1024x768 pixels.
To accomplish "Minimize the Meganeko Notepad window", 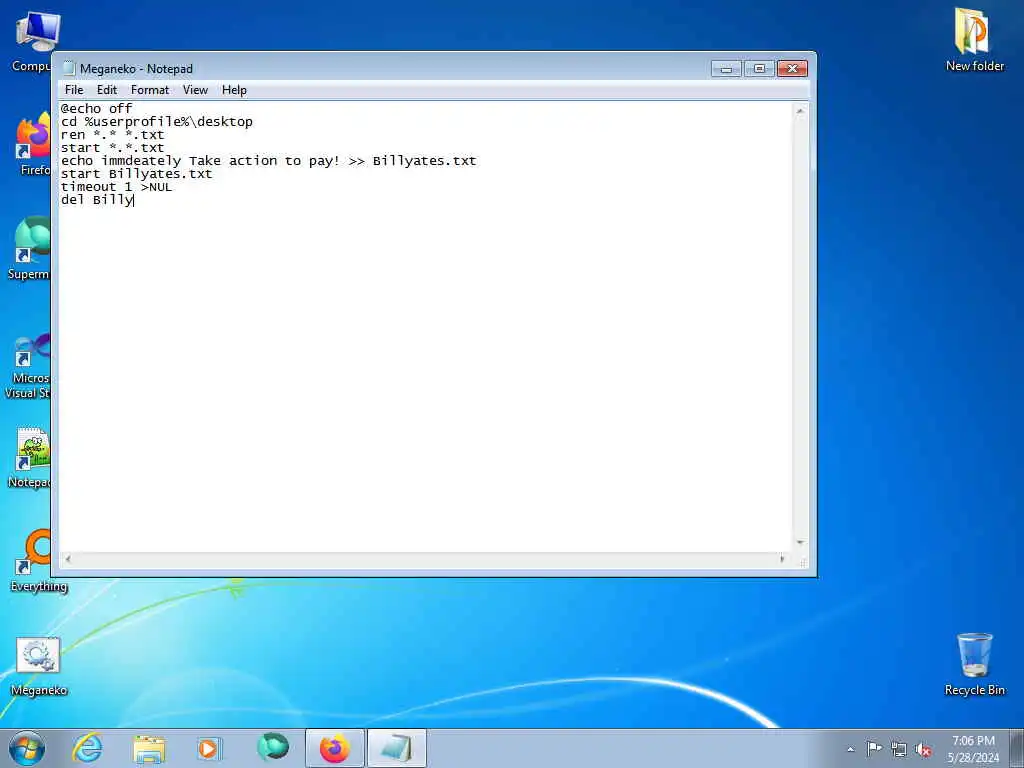I will (x=726, y=69).
